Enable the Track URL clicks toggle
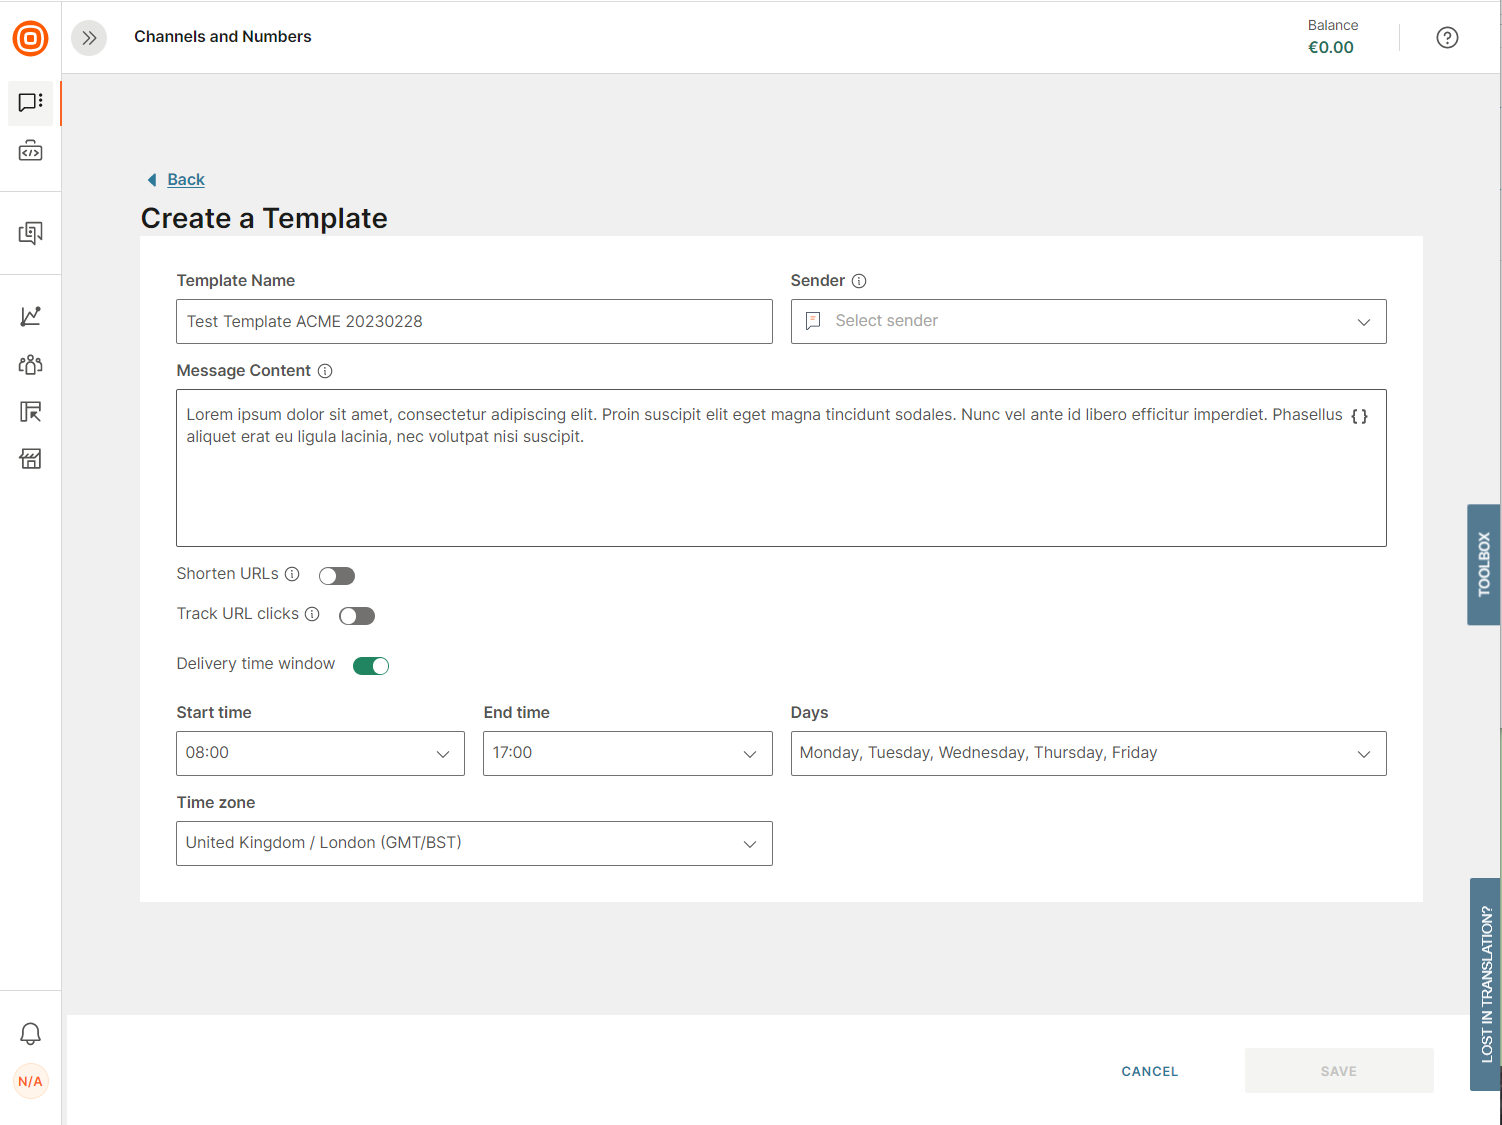The width and height of the screenshot is (1502, 1125). click(357, 616)
